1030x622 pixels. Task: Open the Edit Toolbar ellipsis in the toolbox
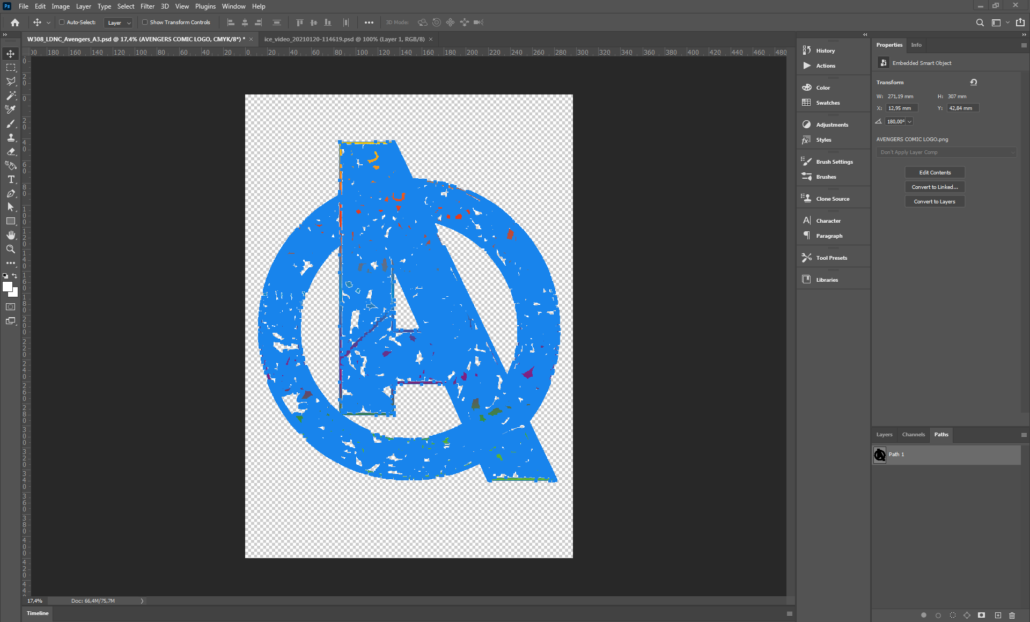coord(11,263)
